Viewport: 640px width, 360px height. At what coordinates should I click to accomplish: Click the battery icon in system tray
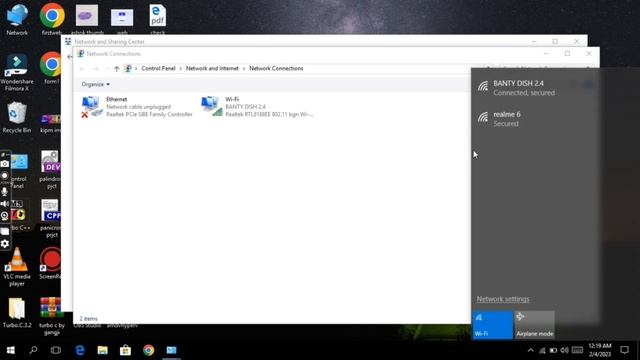[x=553, y=350]
